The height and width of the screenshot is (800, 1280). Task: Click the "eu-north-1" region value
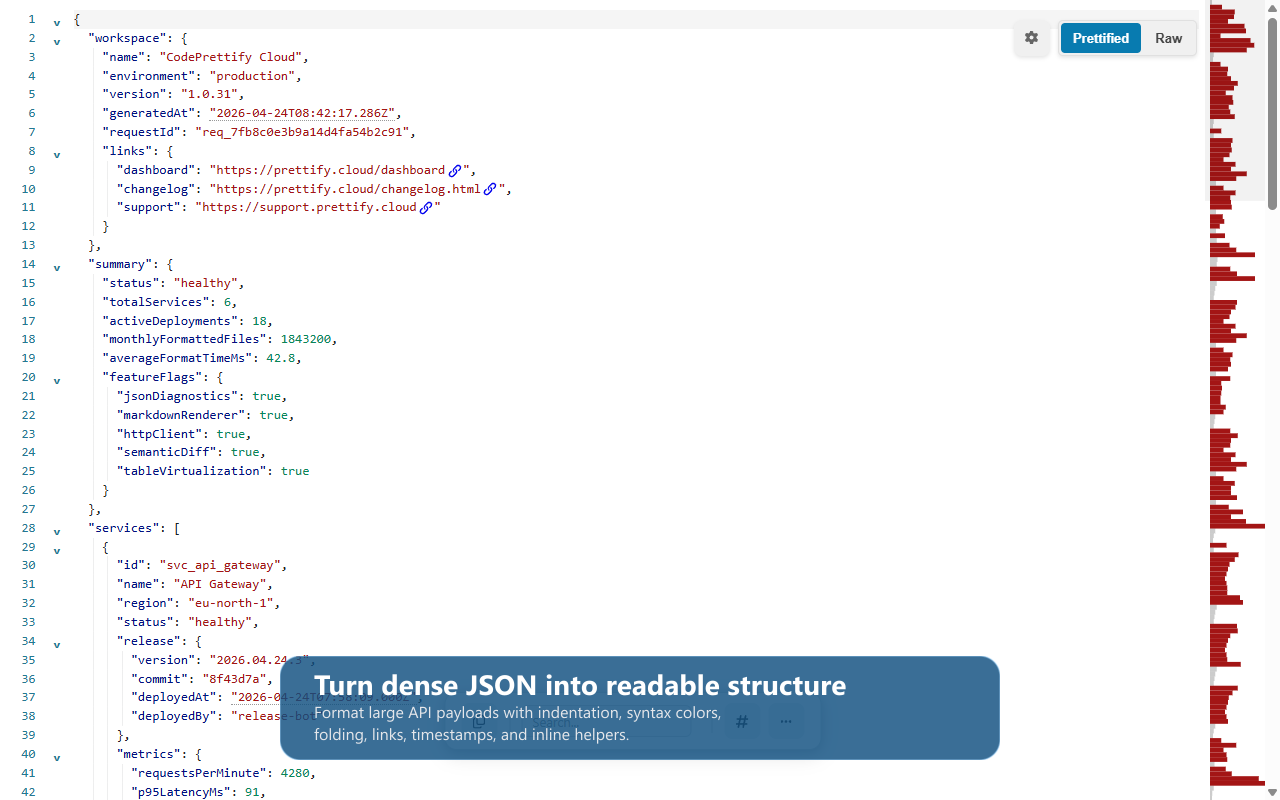(x=230, y=603)
